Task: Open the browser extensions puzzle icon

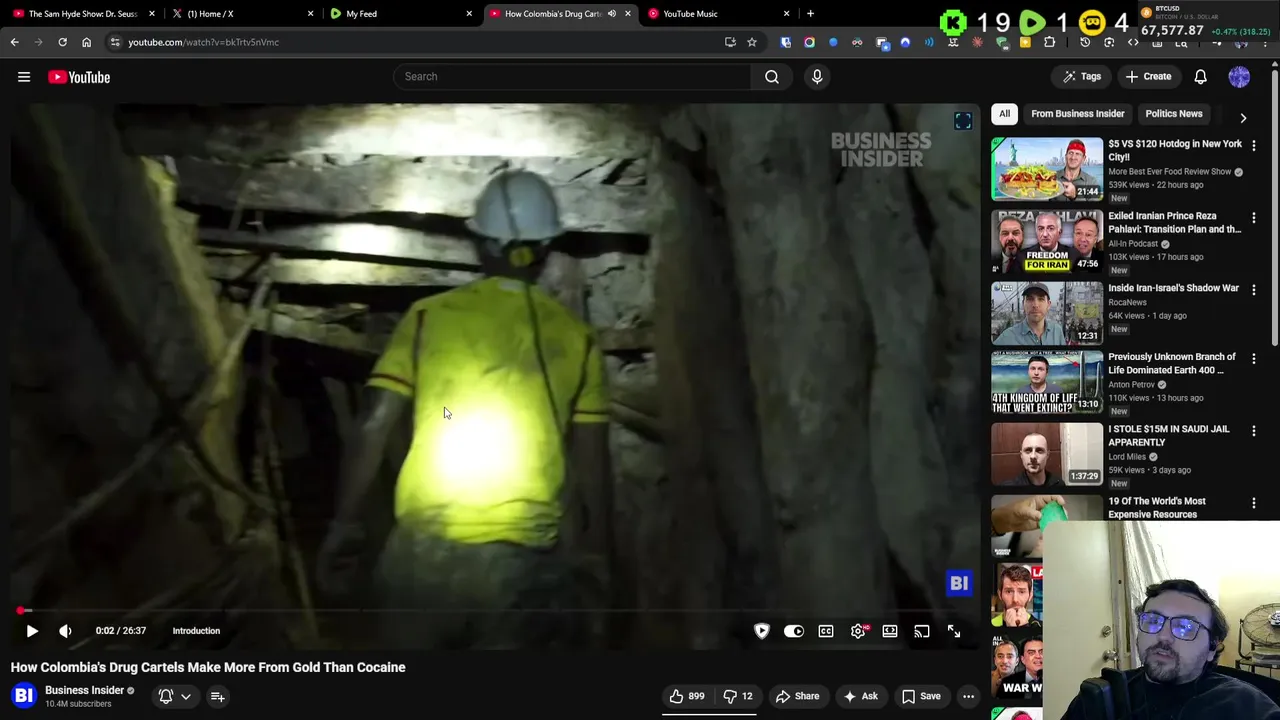Action: click(x=1049, y=42)
